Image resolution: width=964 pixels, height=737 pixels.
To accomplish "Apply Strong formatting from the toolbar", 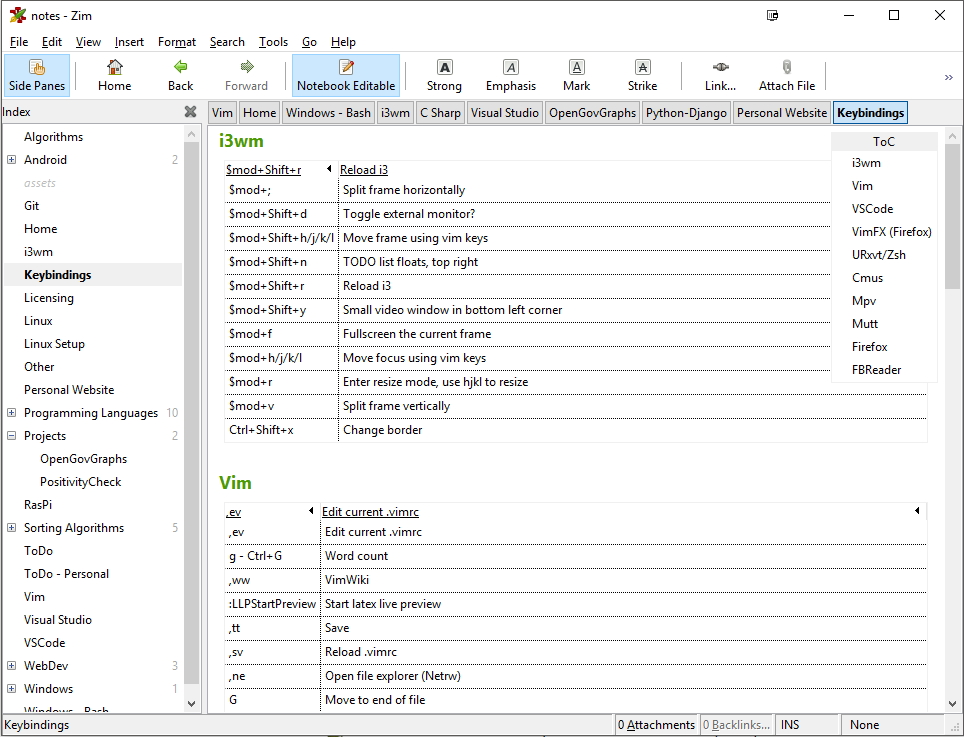I will click(x=444, y=75).
